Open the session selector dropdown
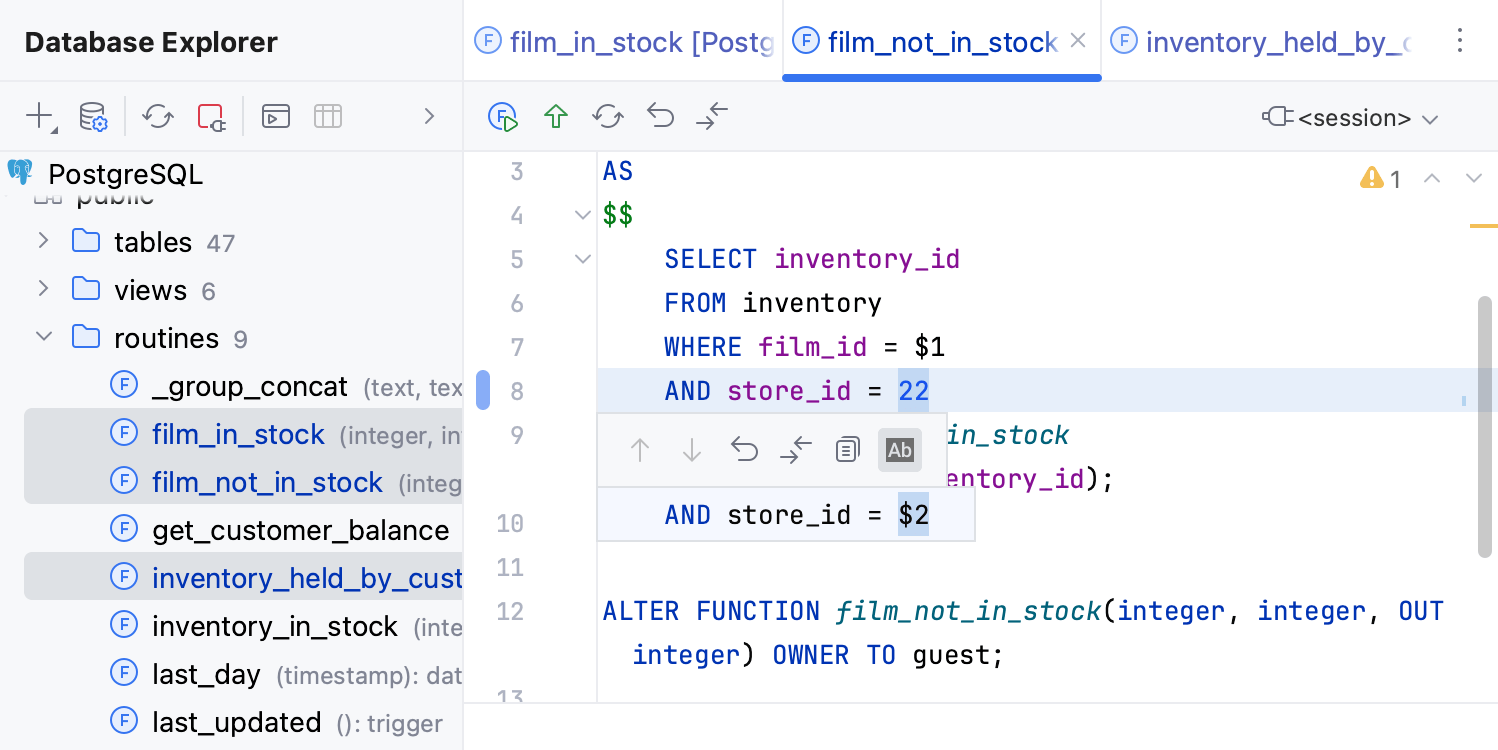The width and height of the screenshot is (1498, 750). (x=1350, y=116)
